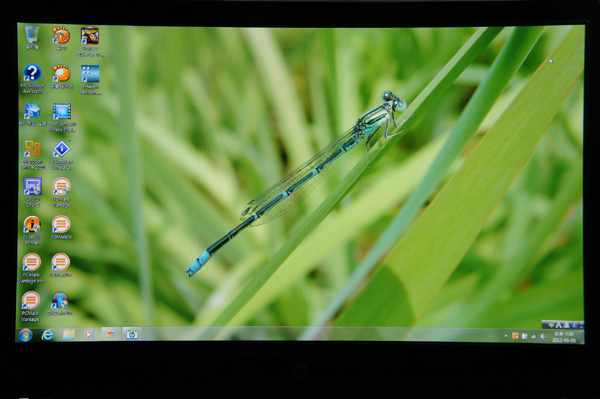Select the CPUID CPU-Z desktop shortcut
This screenshot has width=600, height=399.
click(x=33, y=192)
